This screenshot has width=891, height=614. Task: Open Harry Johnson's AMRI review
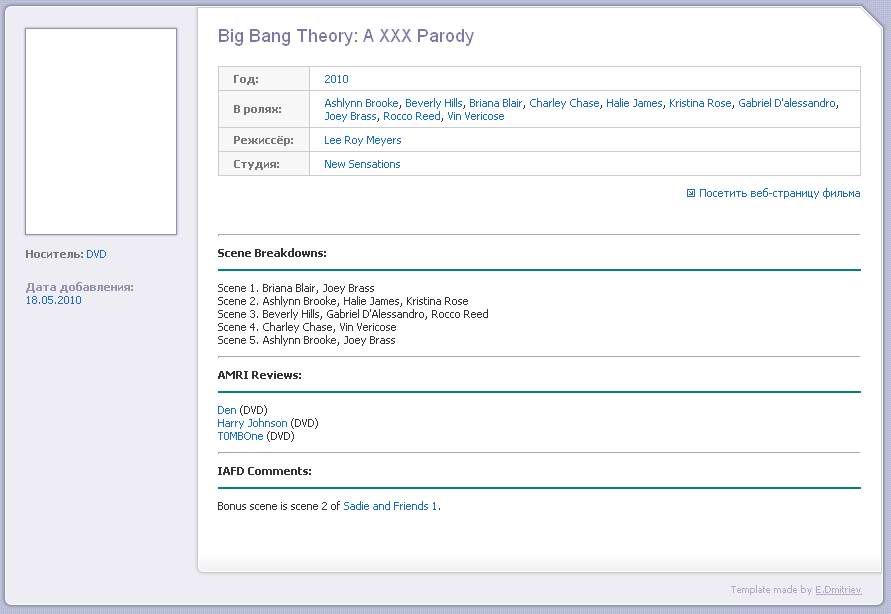coord(252,423)
